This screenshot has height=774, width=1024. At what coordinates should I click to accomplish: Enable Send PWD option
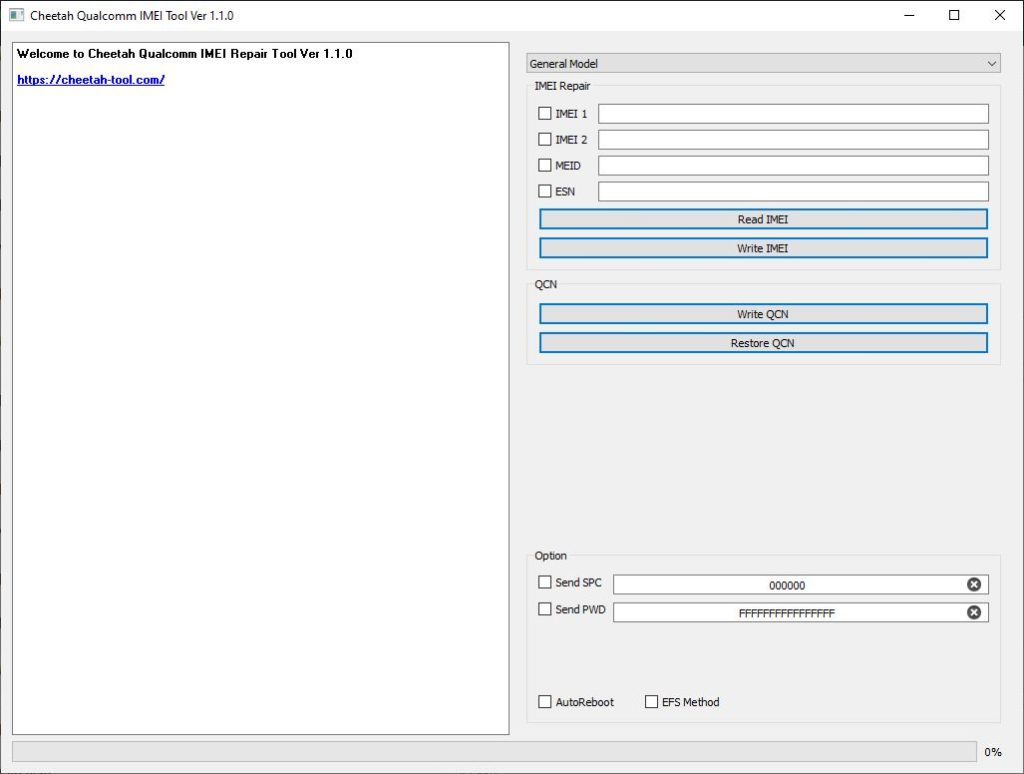tap(545, 608)
